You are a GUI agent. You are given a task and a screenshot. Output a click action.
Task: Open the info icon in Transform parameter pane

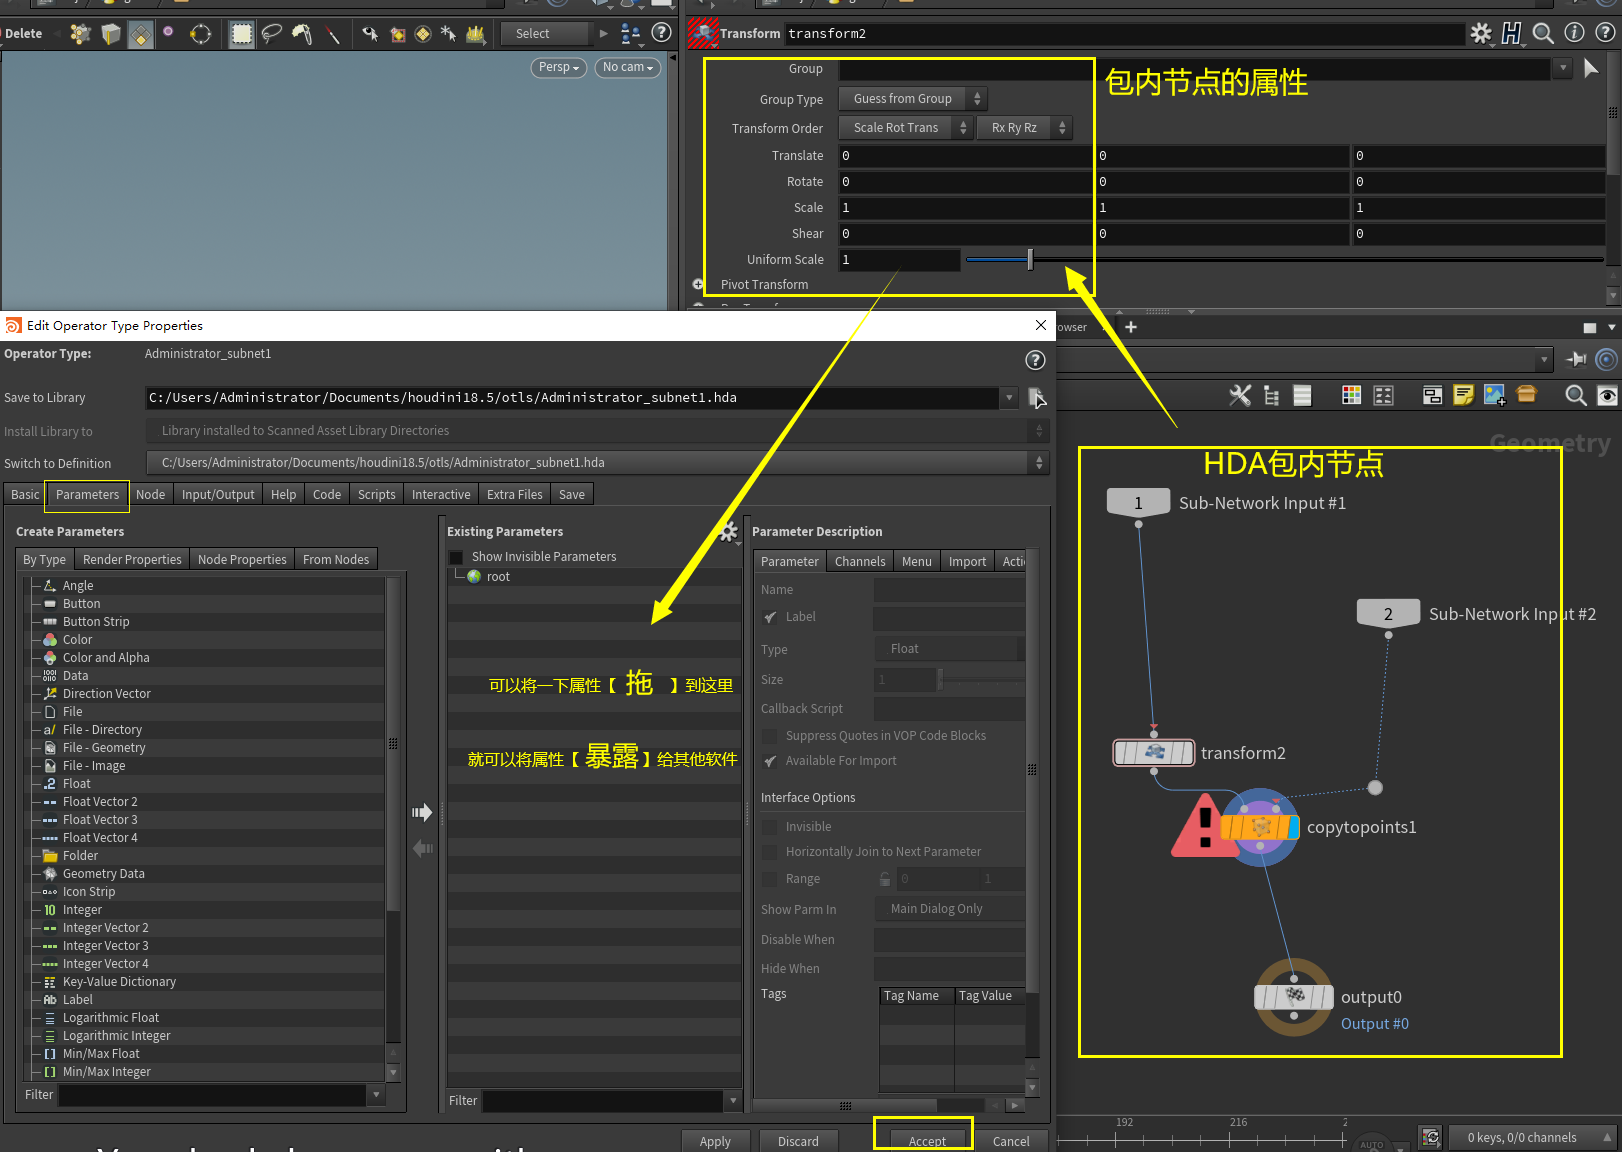(1574, 33)
